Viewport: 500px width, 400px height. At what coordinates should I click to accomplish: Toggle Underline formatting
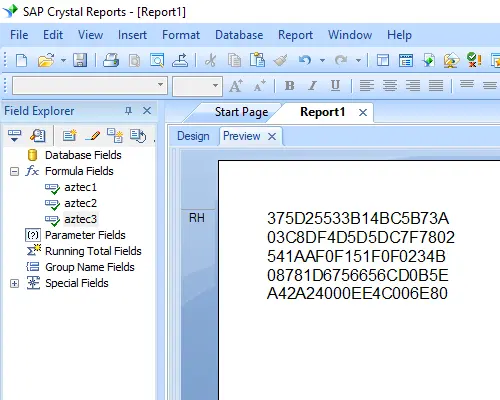pos(335,86)
